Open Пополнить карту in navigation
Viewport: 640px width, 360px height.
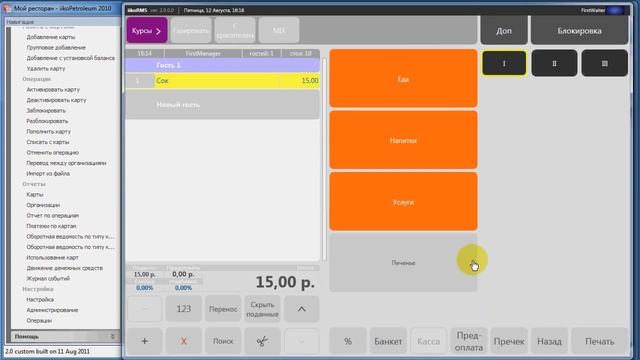click(49, 131)
